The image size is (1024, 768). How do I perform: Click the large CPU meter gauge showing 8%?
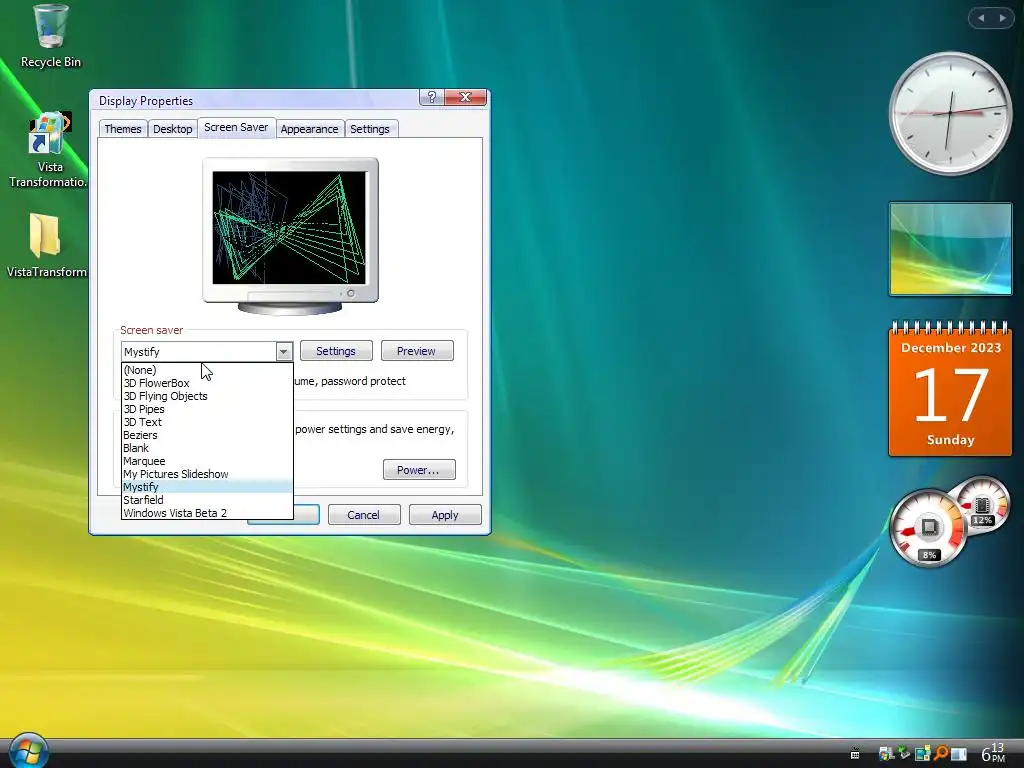[x=928, y=529]
